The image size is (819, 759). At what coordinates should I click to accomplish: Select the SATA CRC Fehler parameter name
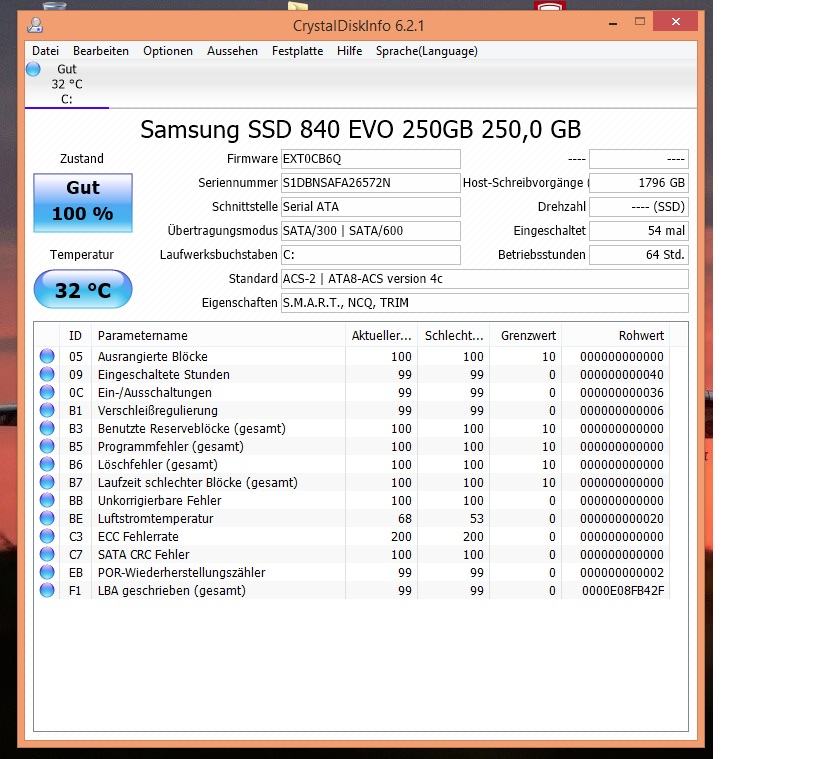point(144,554)
